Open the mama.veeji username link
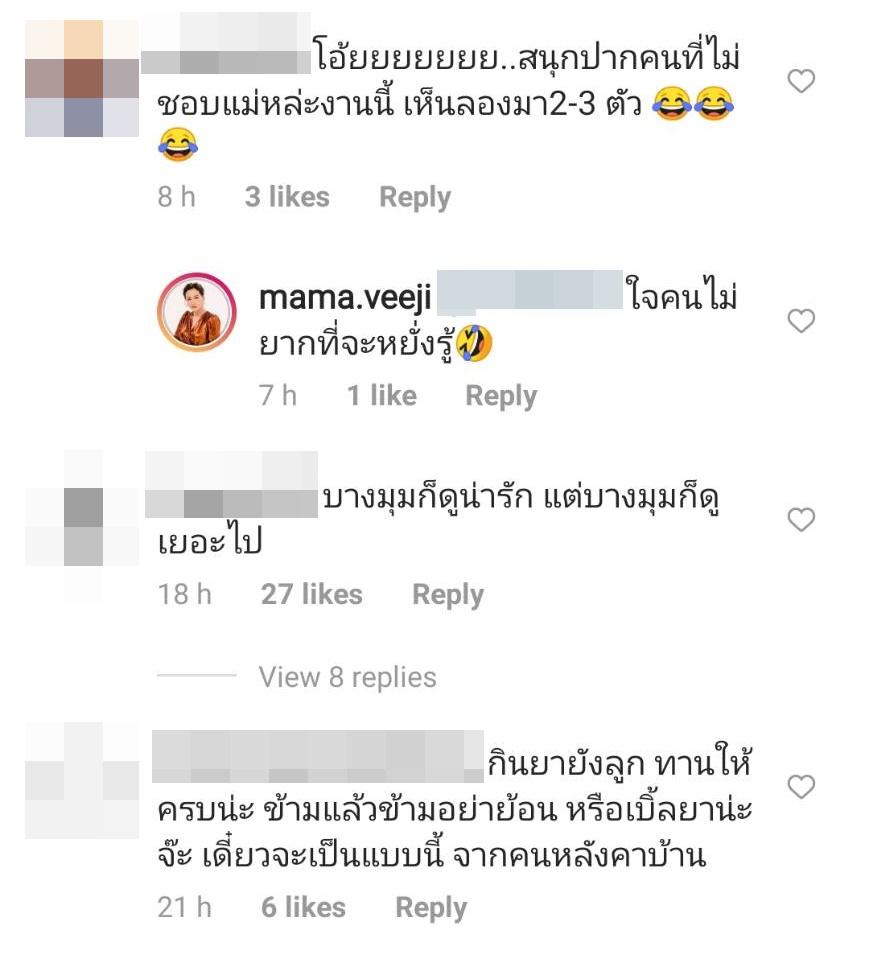Image resolution: width=869 pixels, height=955 pixels. coord(345,298)
